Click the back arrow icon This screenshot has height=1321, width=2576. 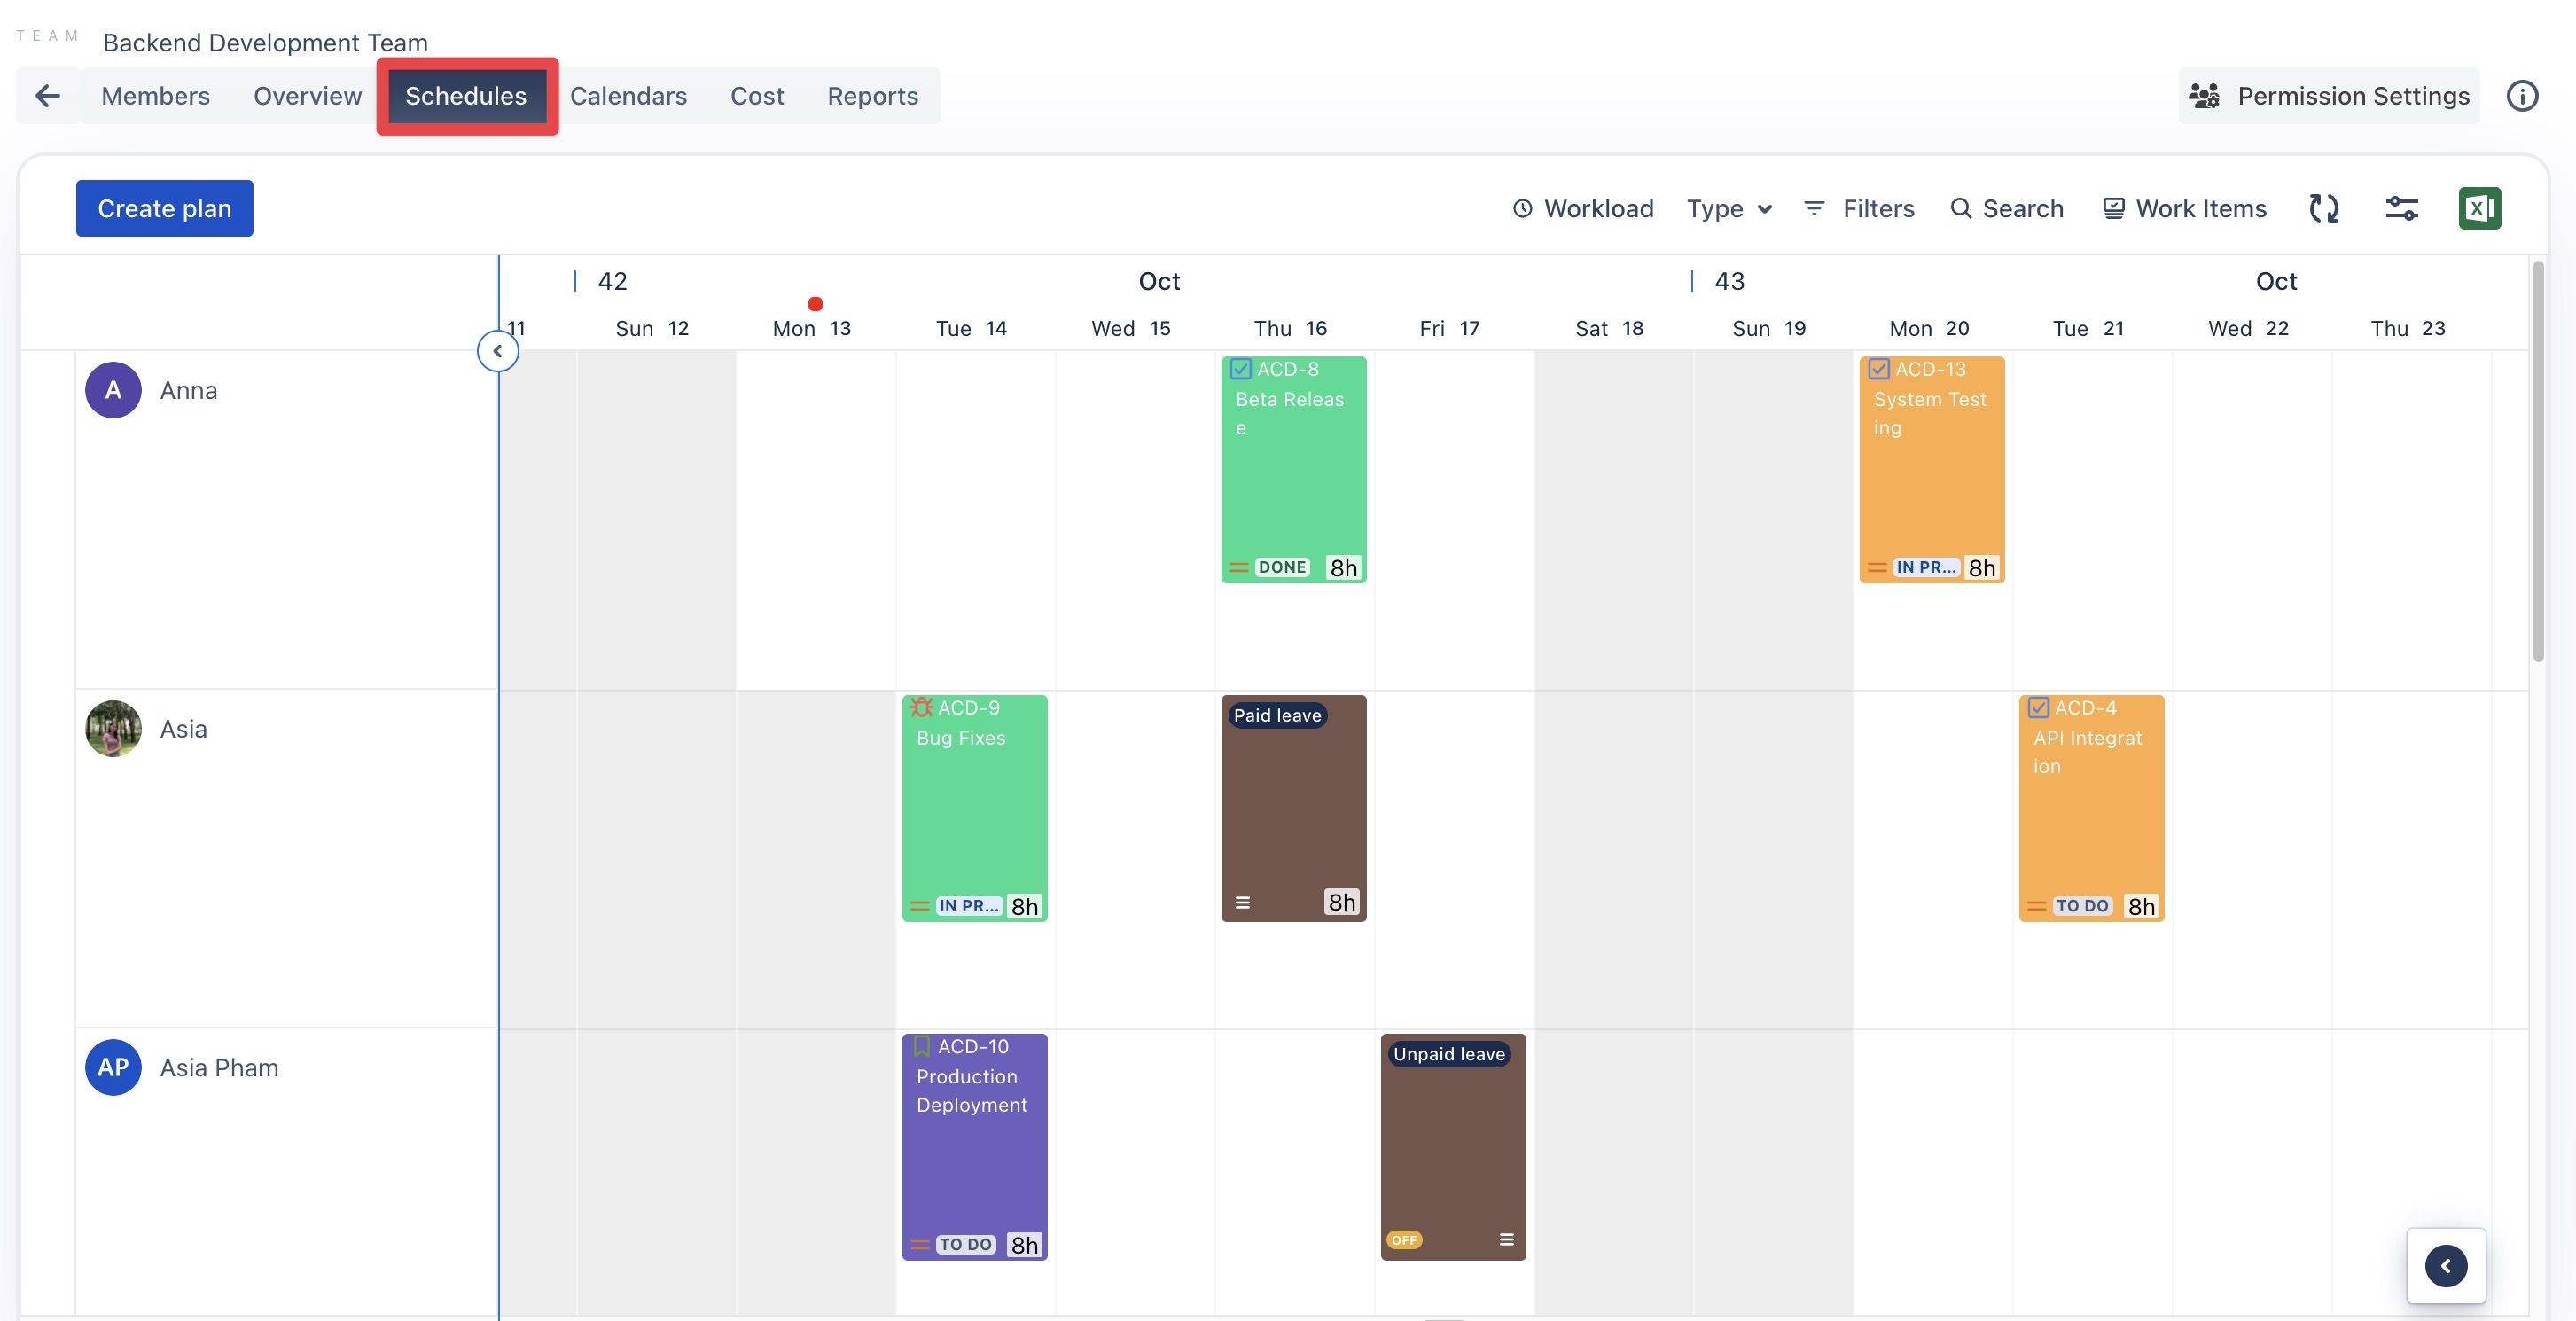click(x=47, y=96)
